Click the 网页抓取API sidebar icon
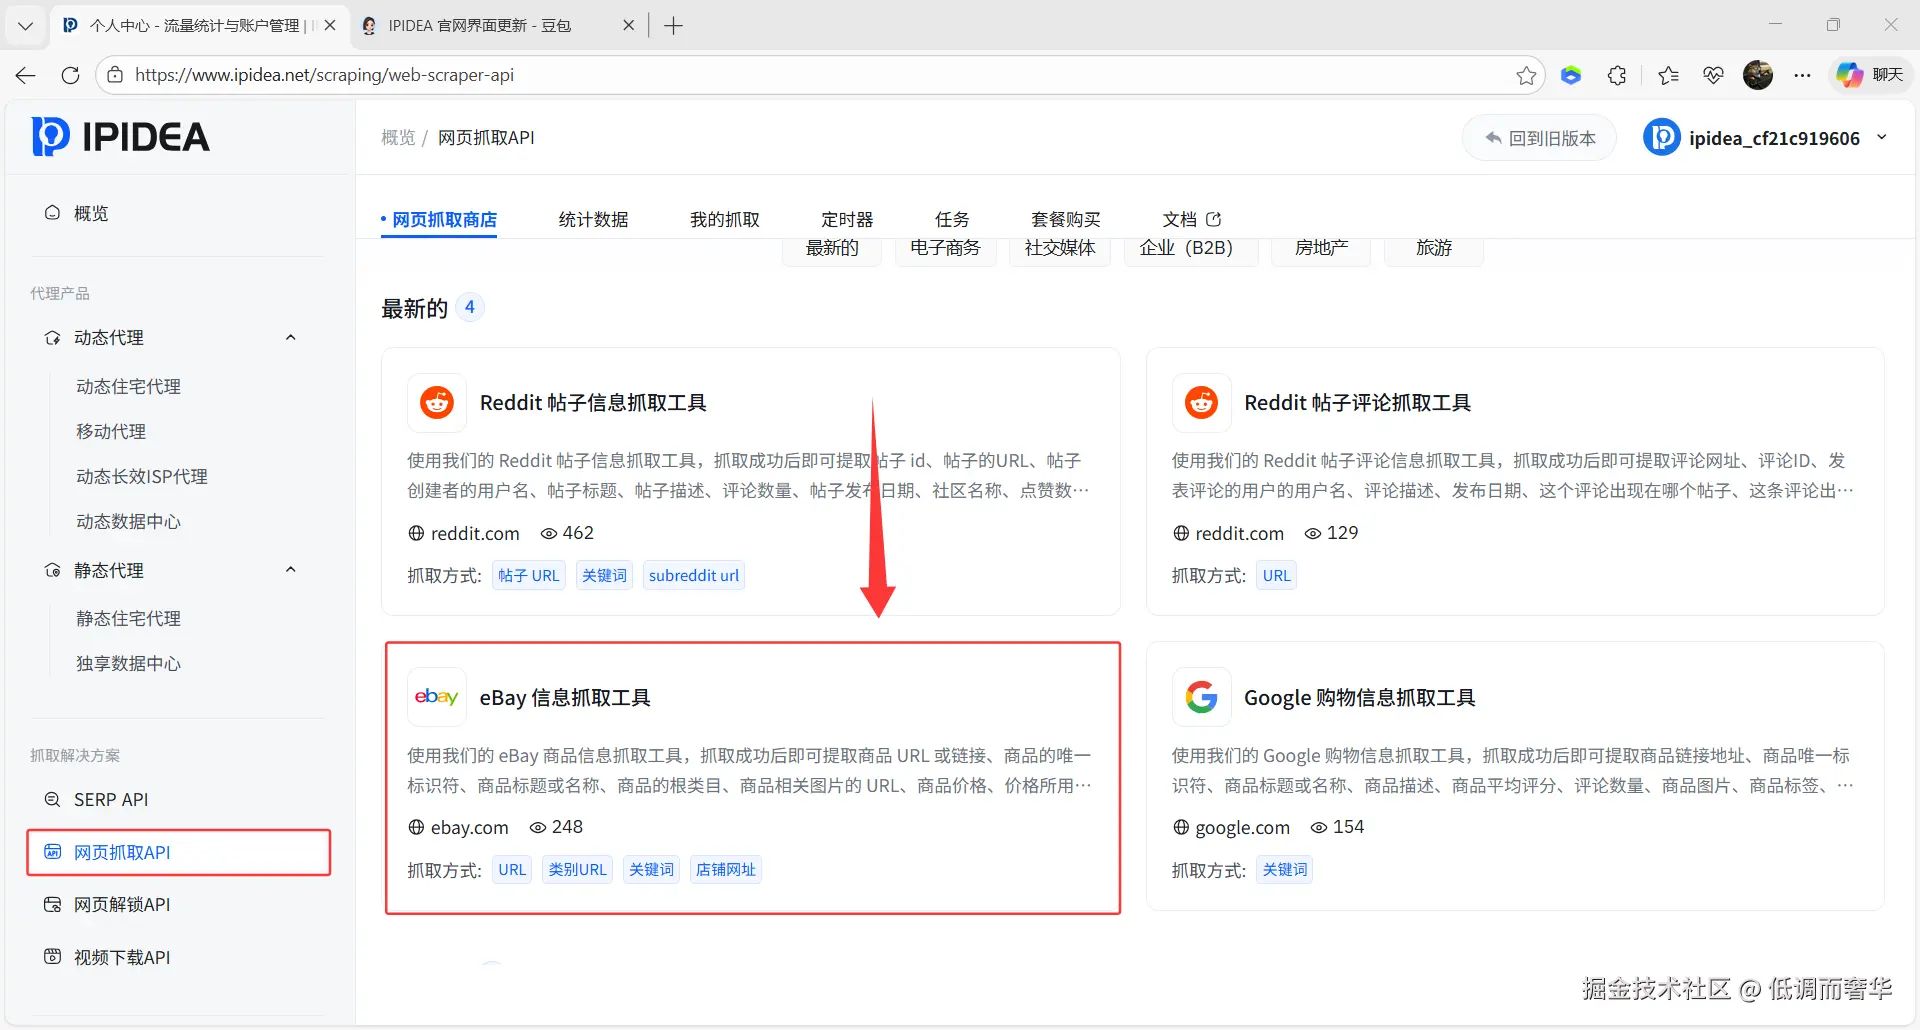This screenshot has width=1920, height=1030. pos(52,852)
